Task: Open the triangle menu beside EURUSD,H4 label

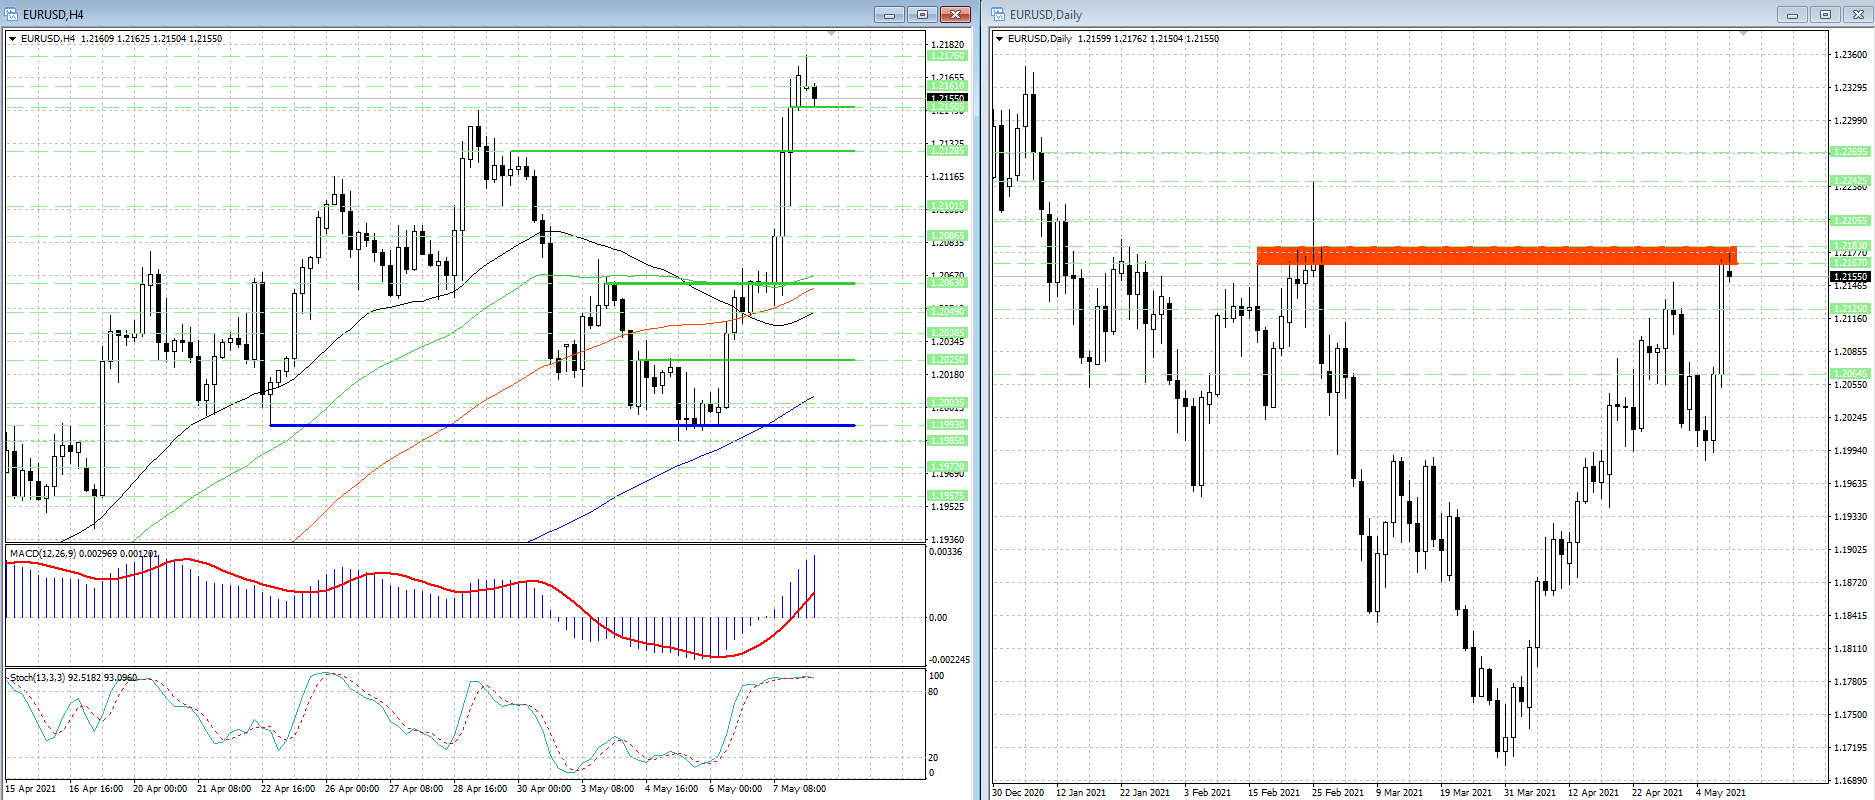Action: click(13, 39)
